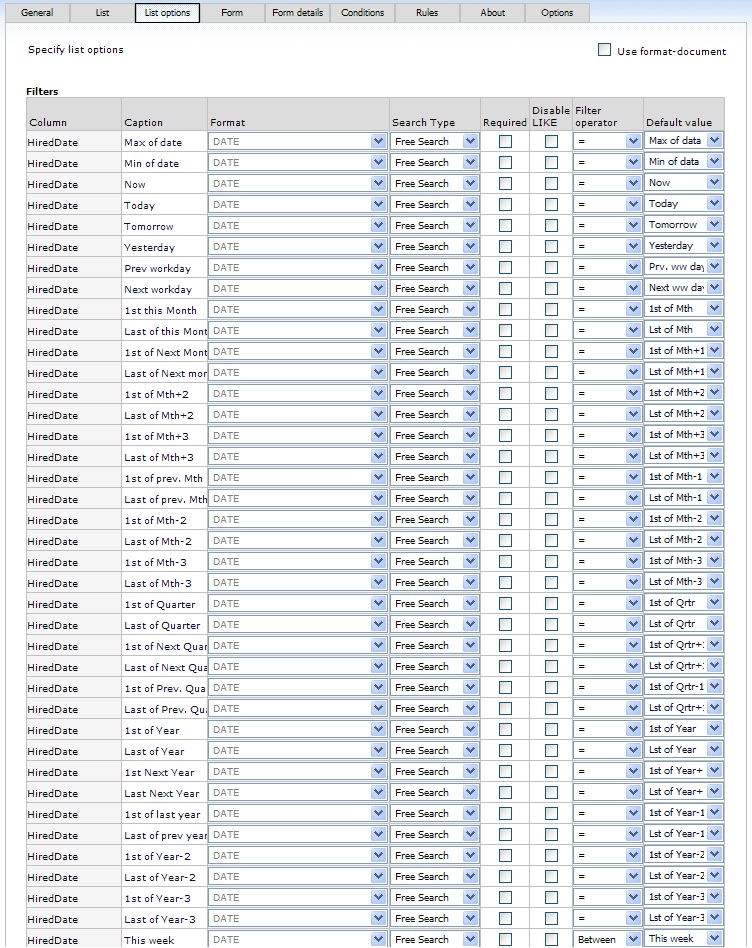Go to the Conditions tab

pyautogui.click(x=362, y=13)
